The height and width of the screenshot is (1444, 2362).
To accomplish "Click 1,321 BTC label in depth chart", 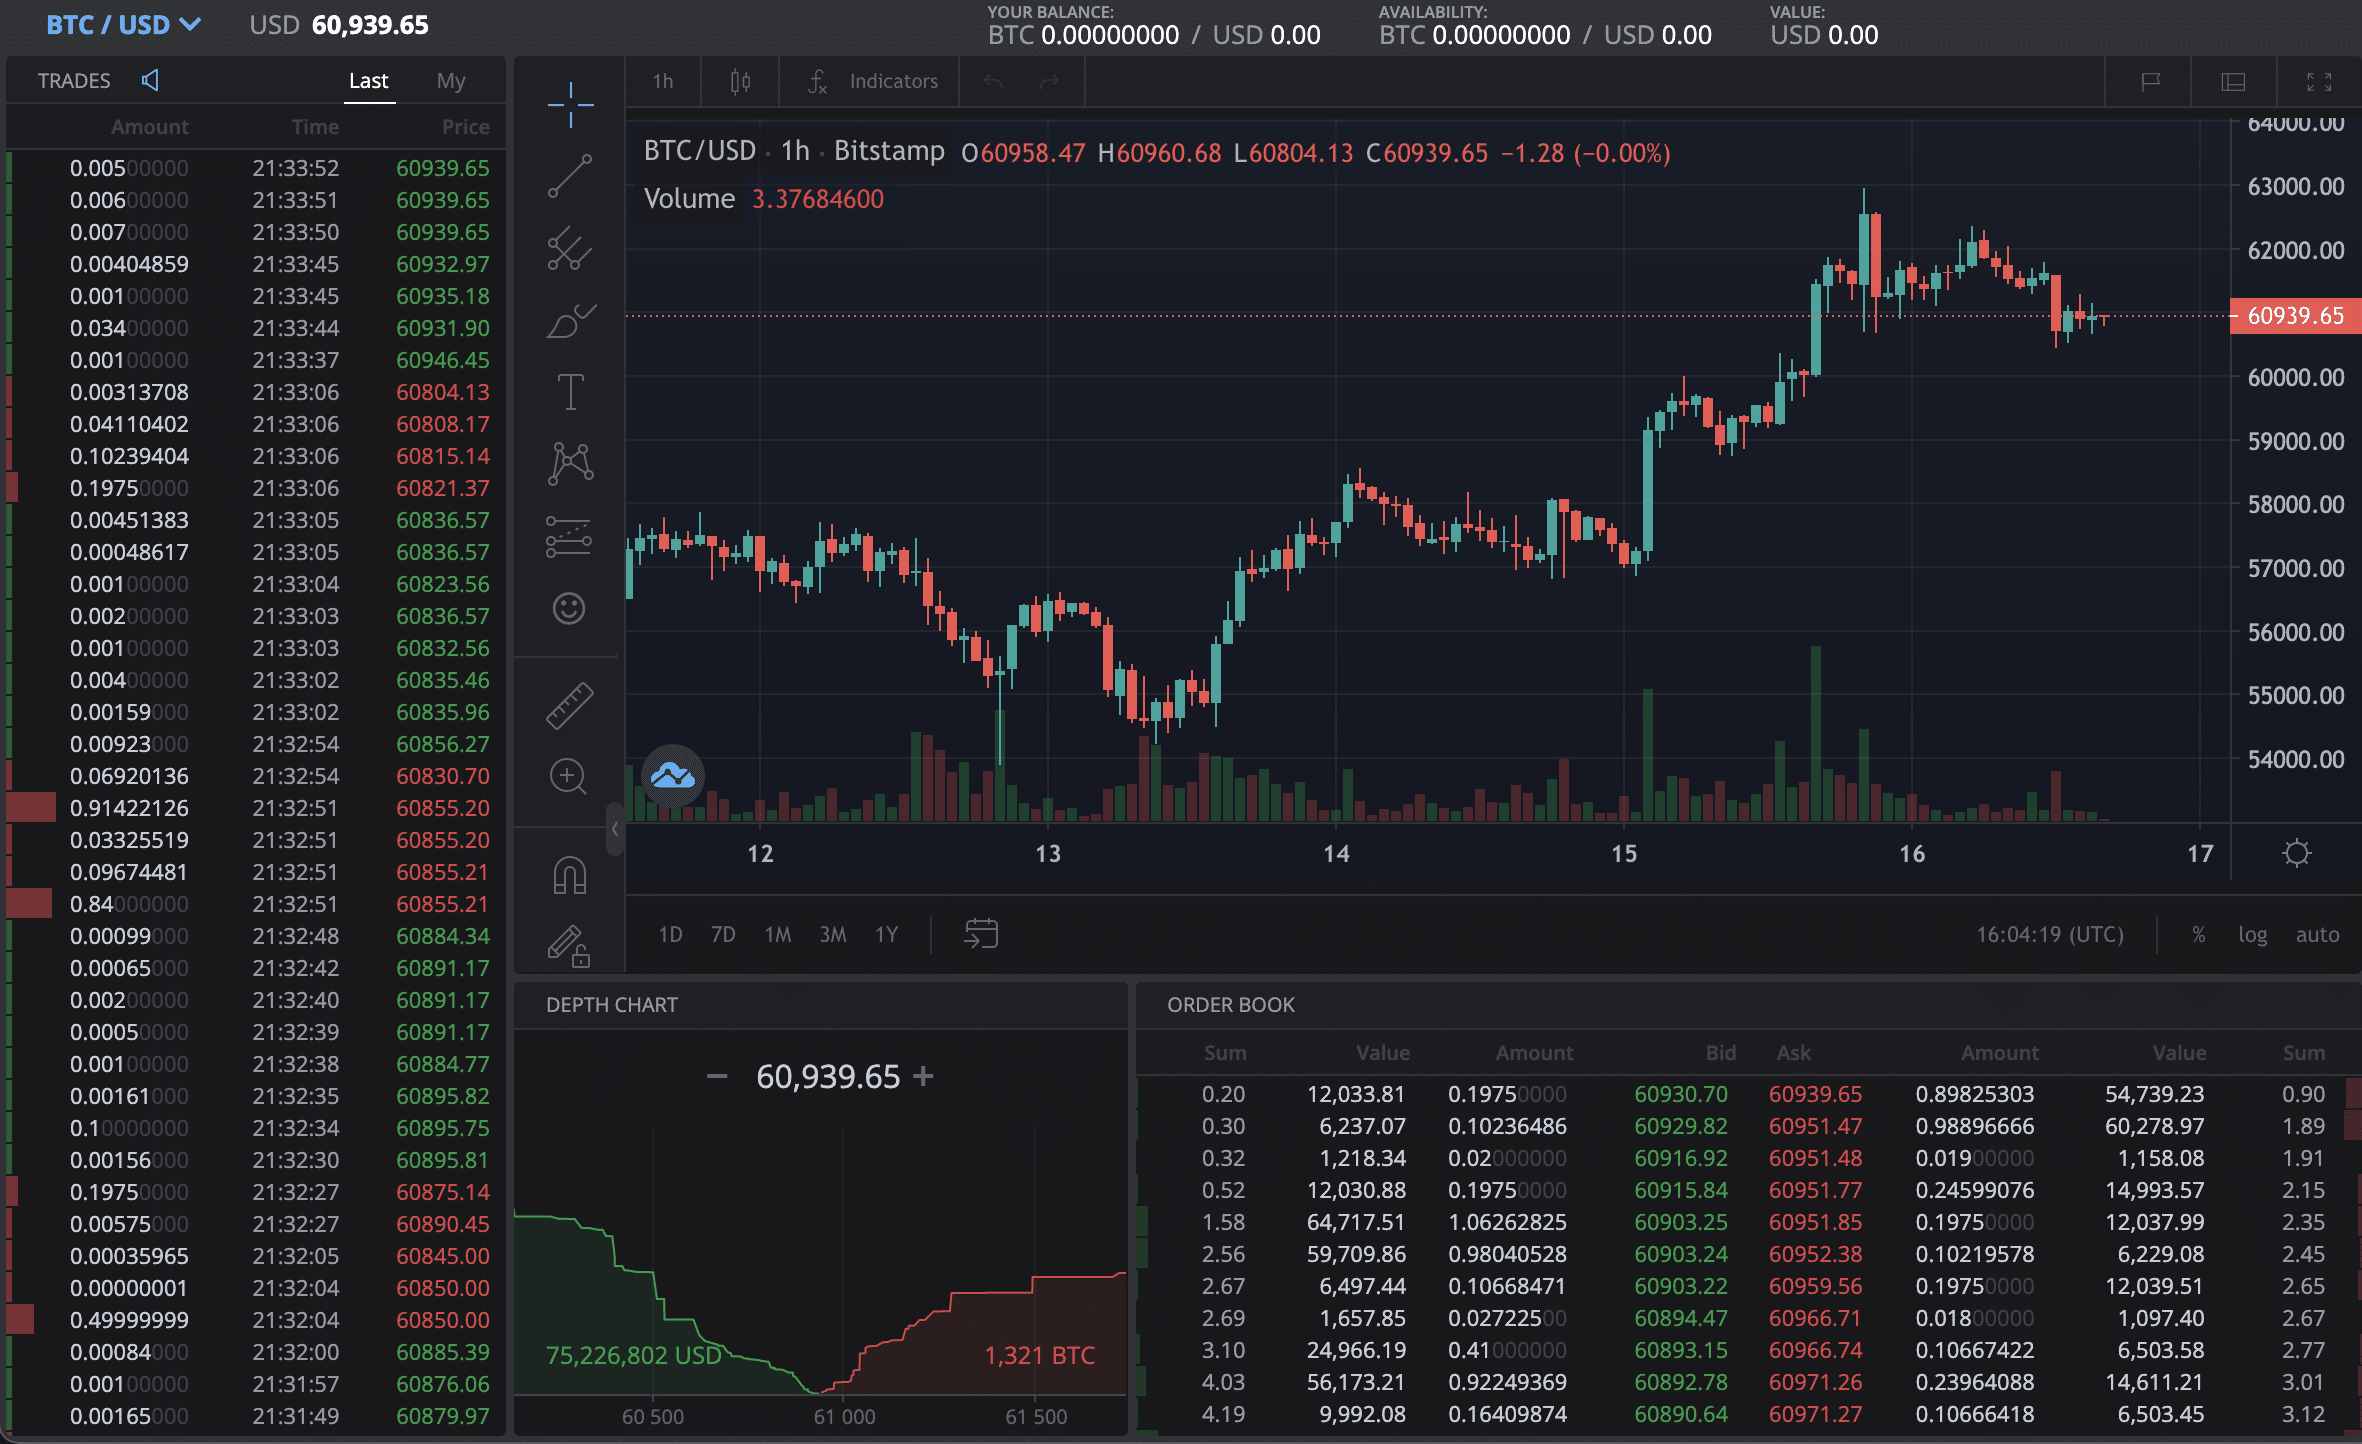I will pos(1039,1355).
